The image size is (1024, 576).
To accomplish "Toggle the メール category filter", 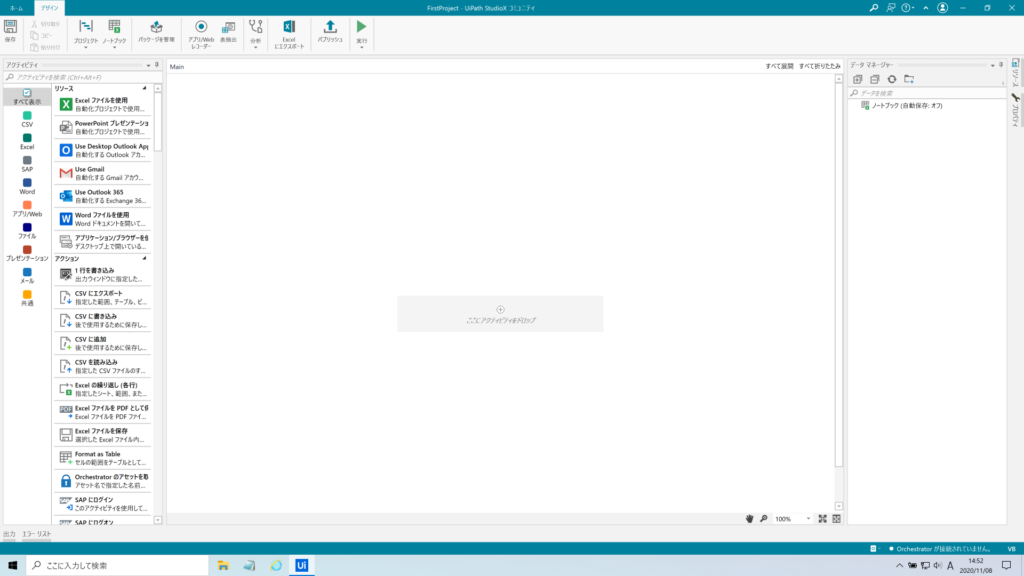I will click(x=27, y=276).
